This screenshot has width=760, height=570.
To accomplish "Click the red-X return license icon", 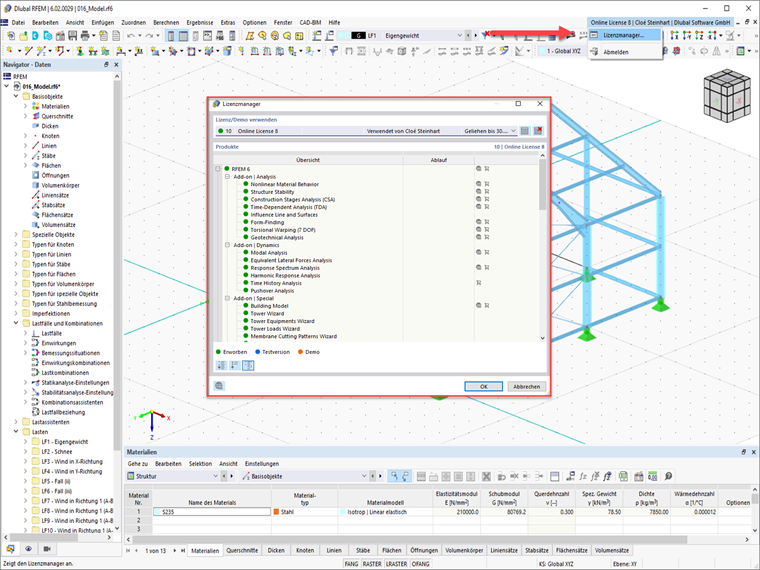I will pyautogui.click(x=538, y=131).
